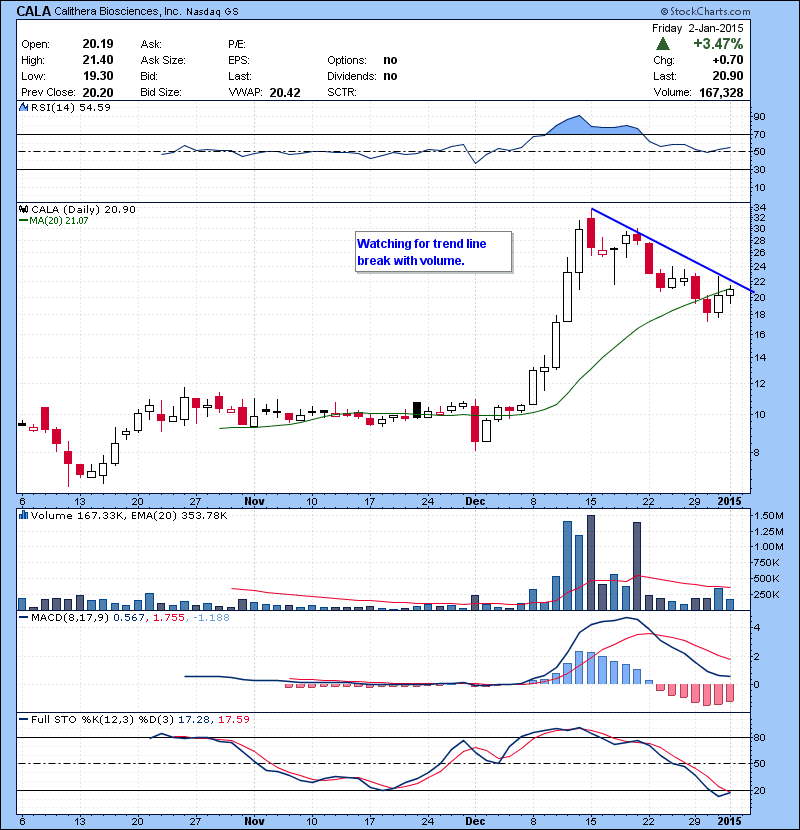Click the High value 21.40
Viewport: 800px width, 830px height.
[x=98, y=60]
